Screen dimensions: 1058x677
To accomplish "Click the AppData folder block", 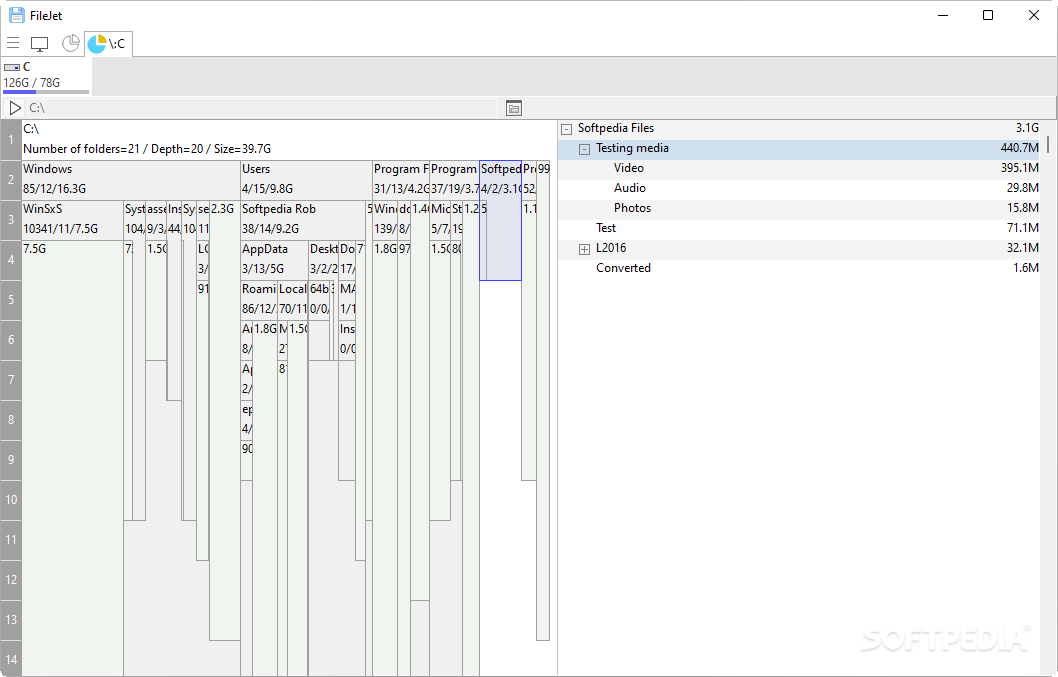I will click(275, 259).
